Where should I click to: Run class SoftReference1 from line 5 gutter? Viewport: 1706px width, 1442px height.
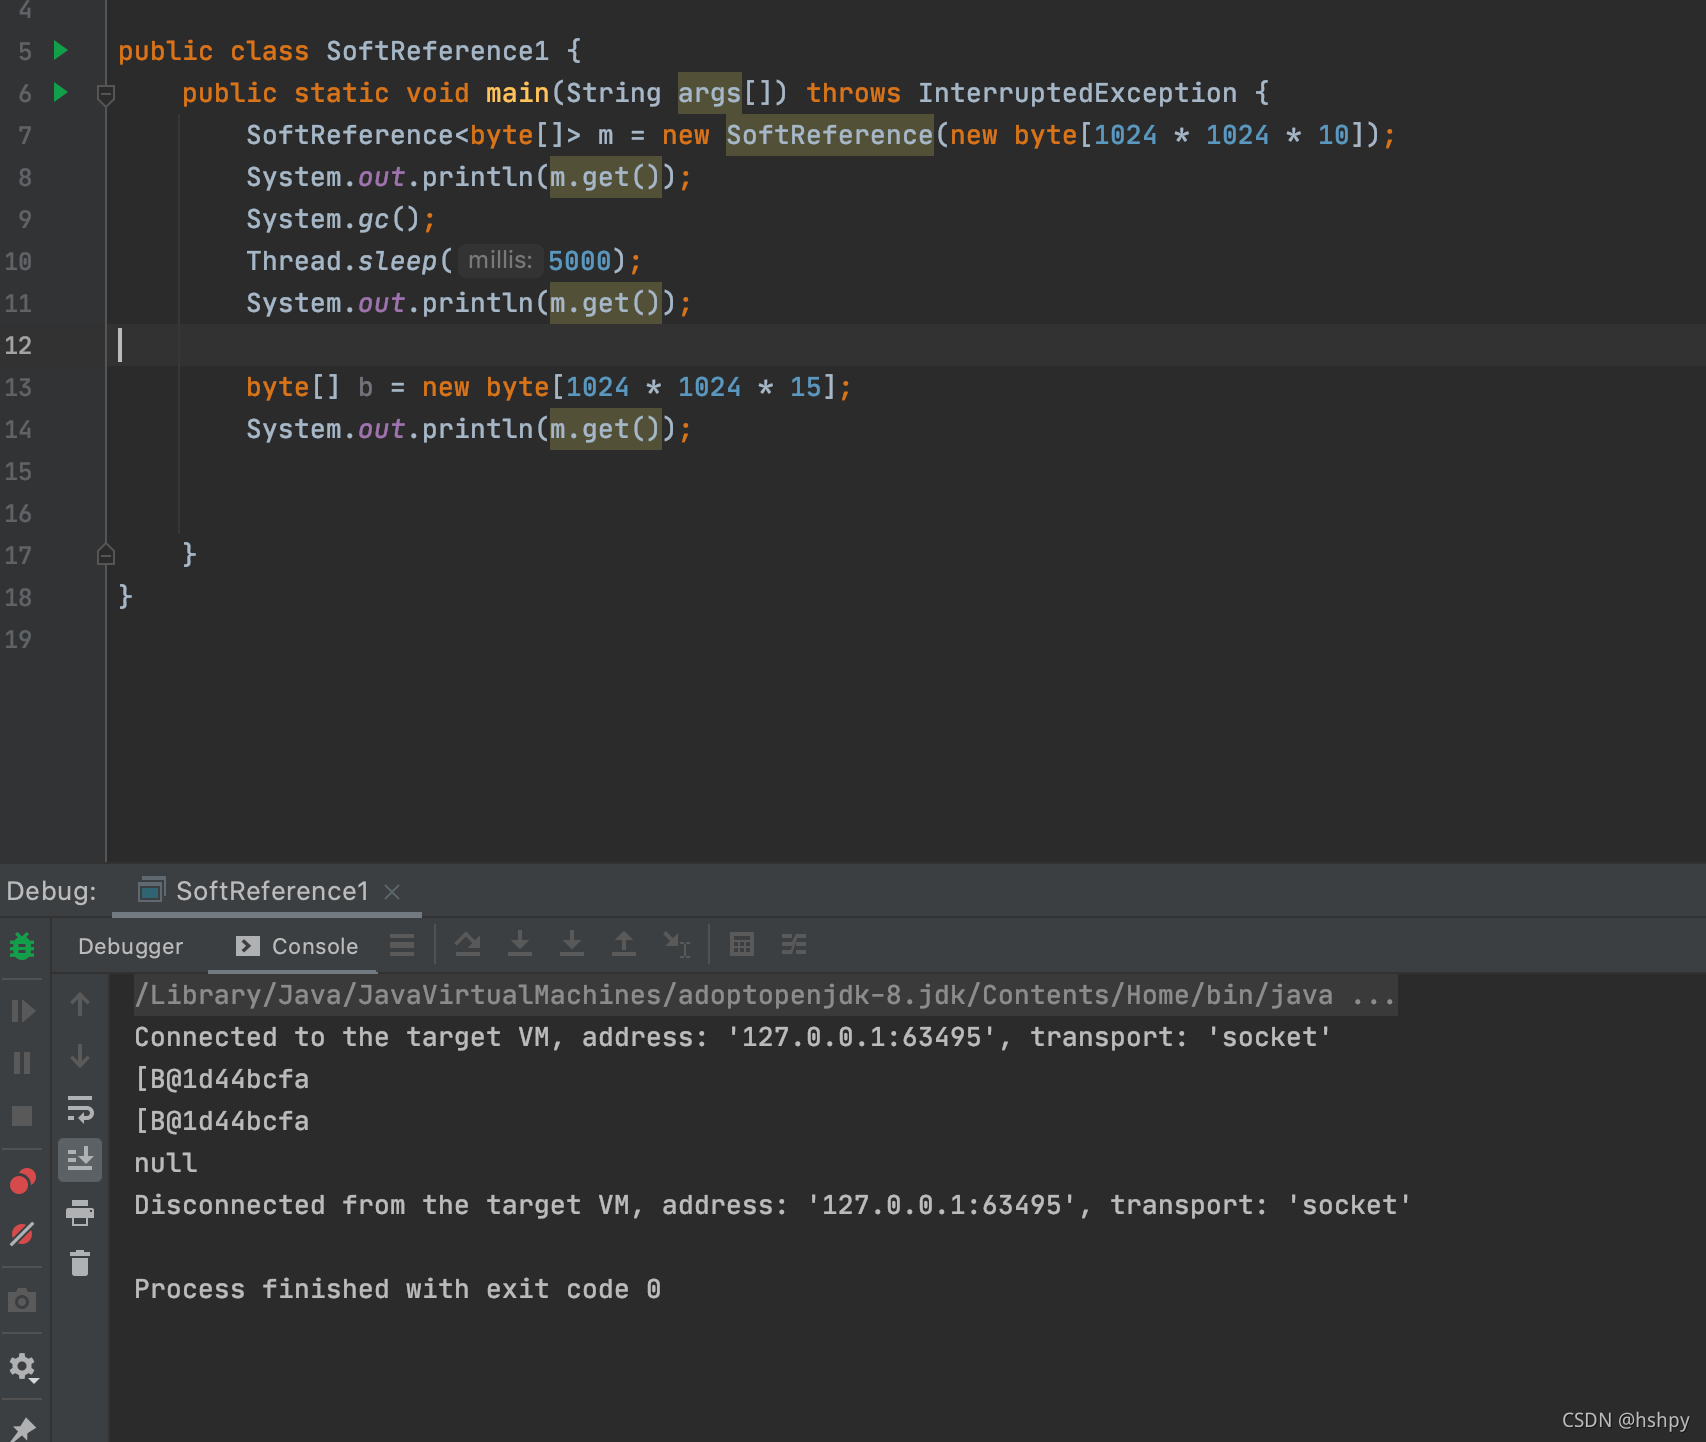pos(60,50)
